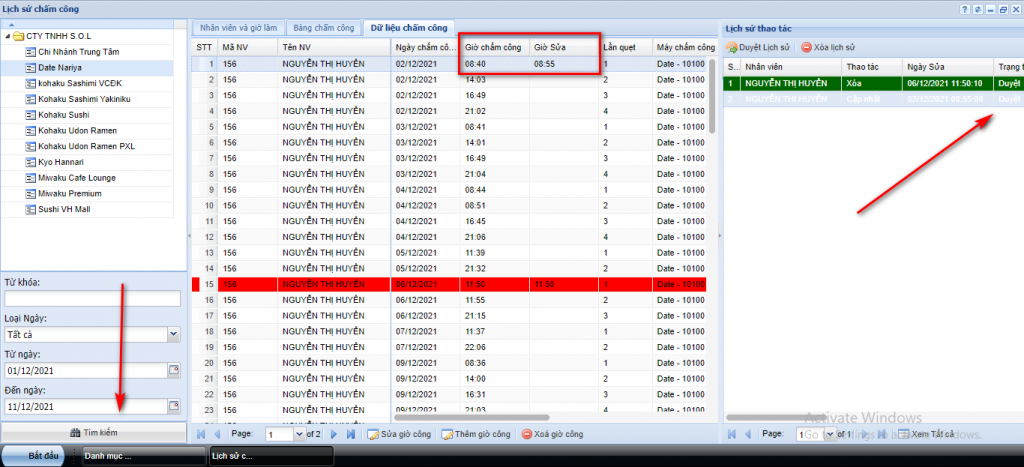Screen dimensions: 1024x467
Task: Go to previous page in history panel pager
Action: coord(748,434)
